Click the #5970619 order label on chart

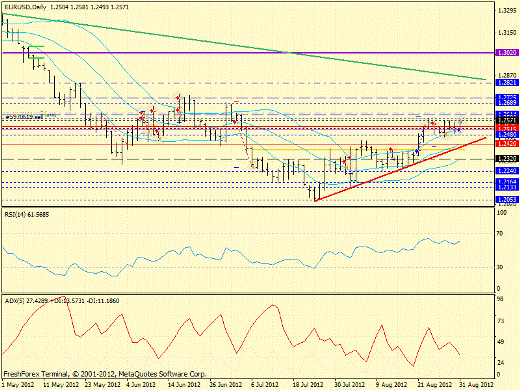pos(23,117)
